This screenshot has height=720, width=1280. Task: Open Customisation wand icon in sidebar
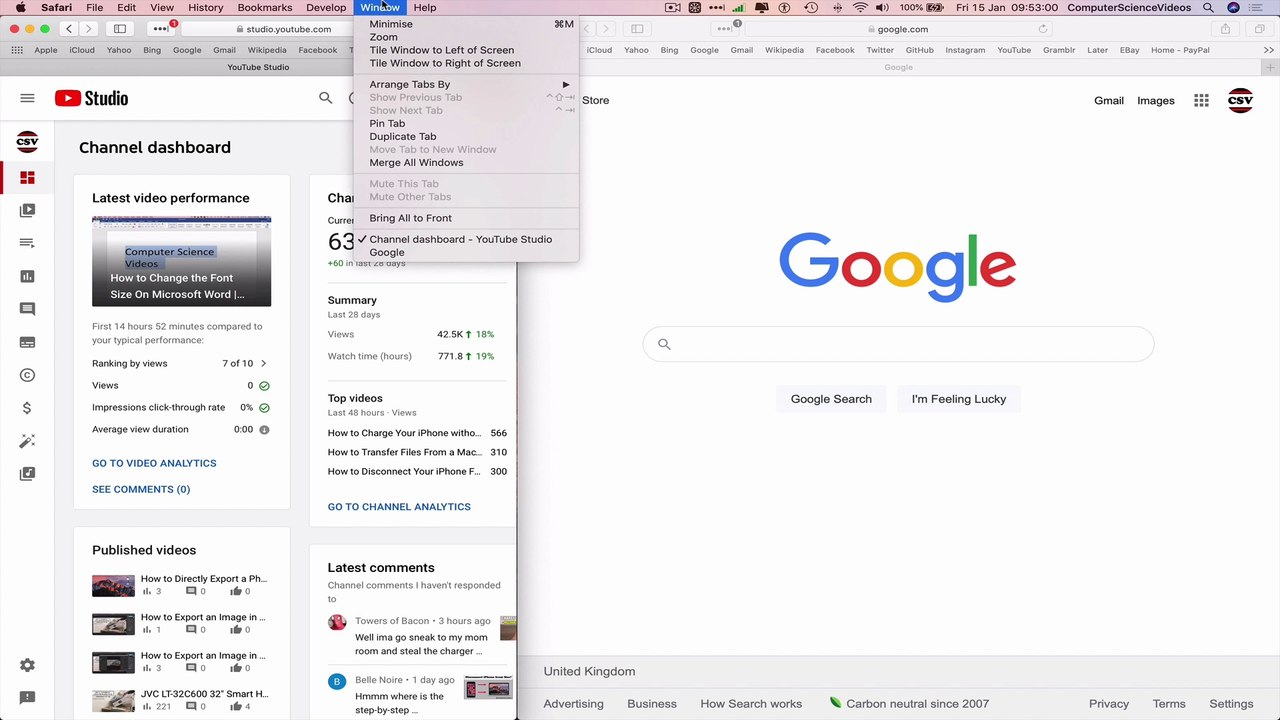(x=27, y=441)
